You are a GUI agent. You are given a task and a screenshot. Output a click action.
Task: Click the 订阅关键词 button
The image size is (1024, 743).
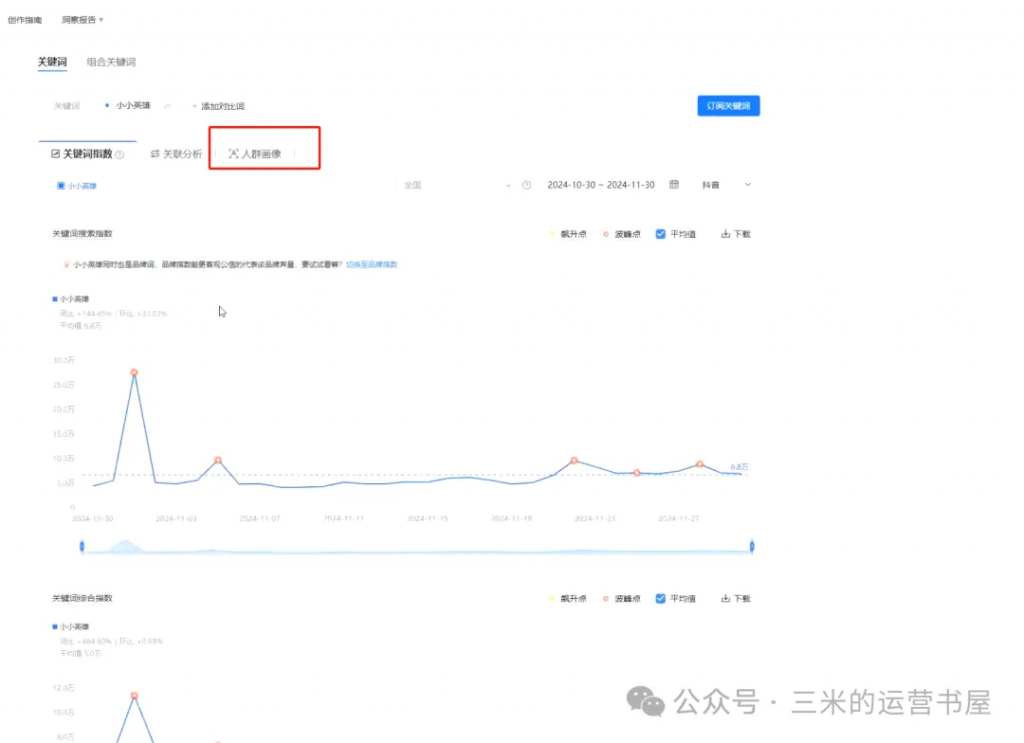click(728, 105)
